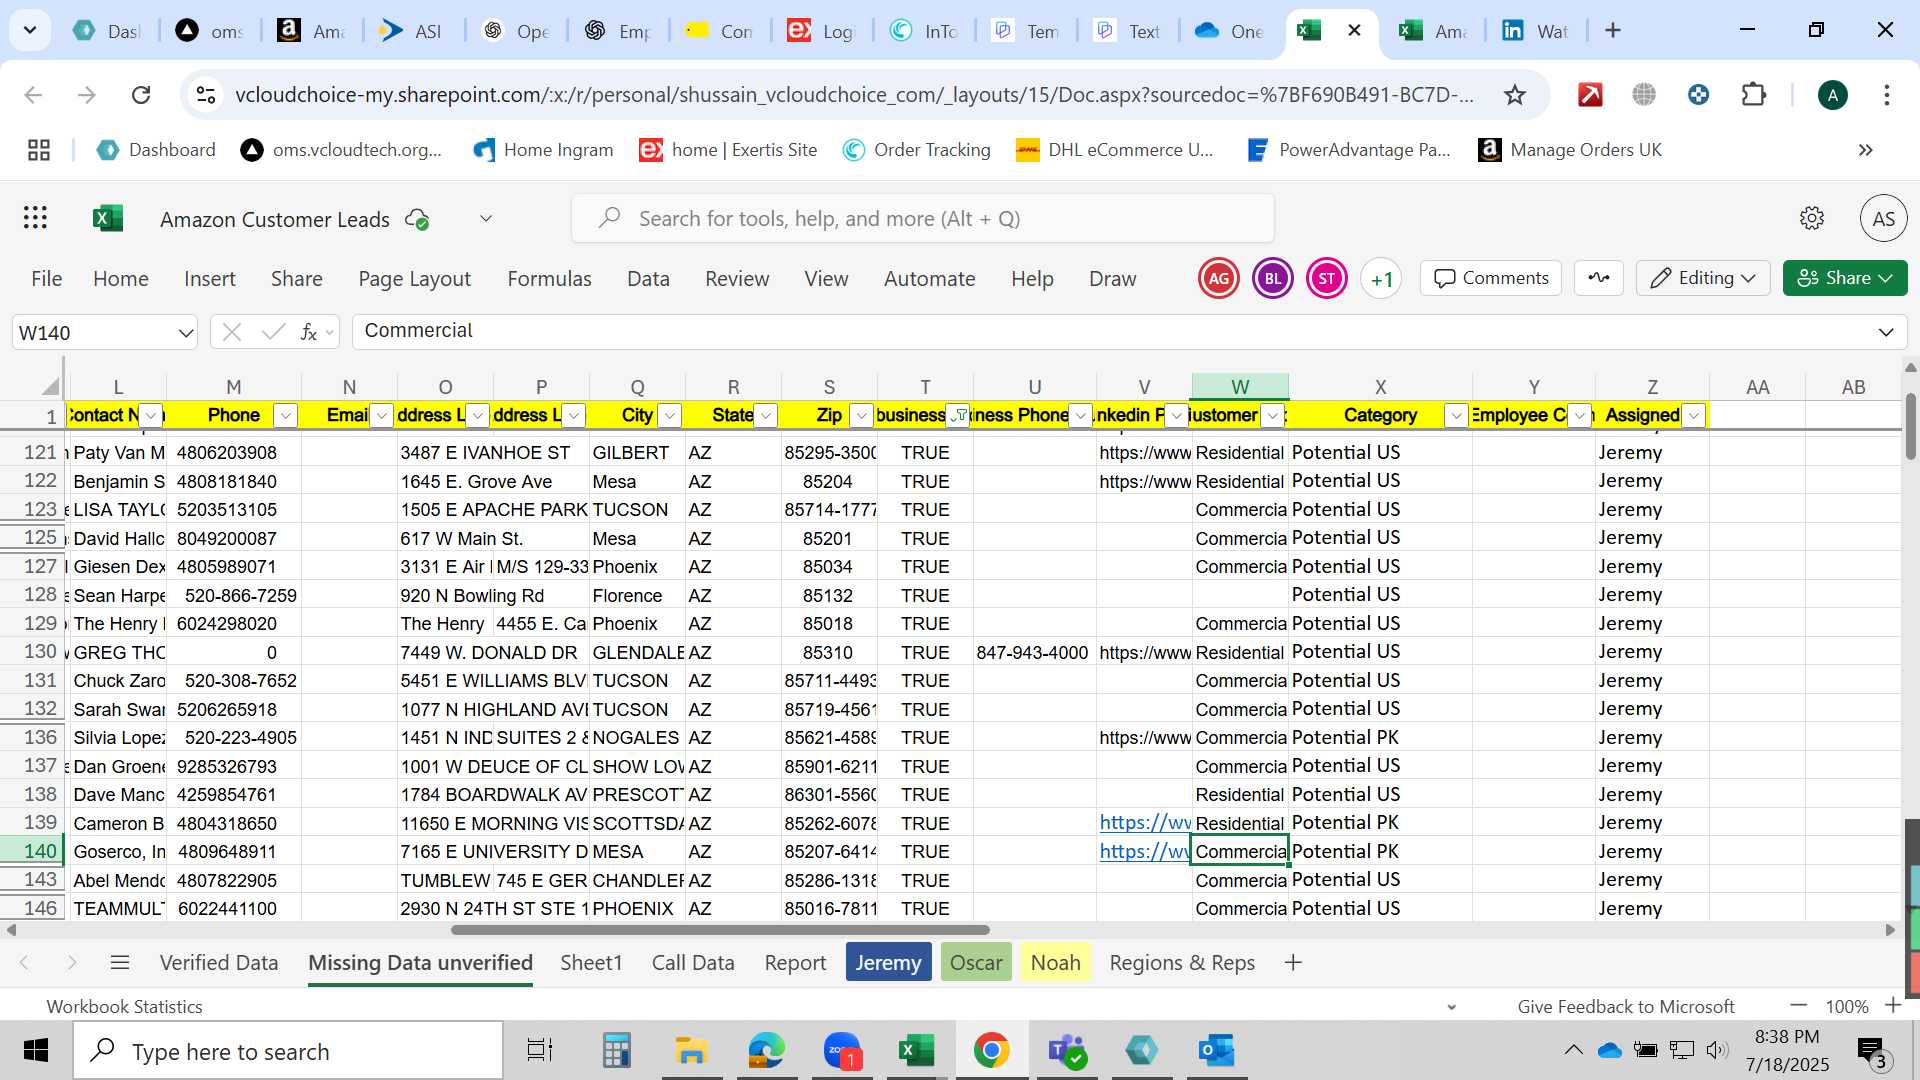Open the Office app launcher grid
This screenshot has width=1920, height=1080.
pyautogui.click(x=36, y=218)
